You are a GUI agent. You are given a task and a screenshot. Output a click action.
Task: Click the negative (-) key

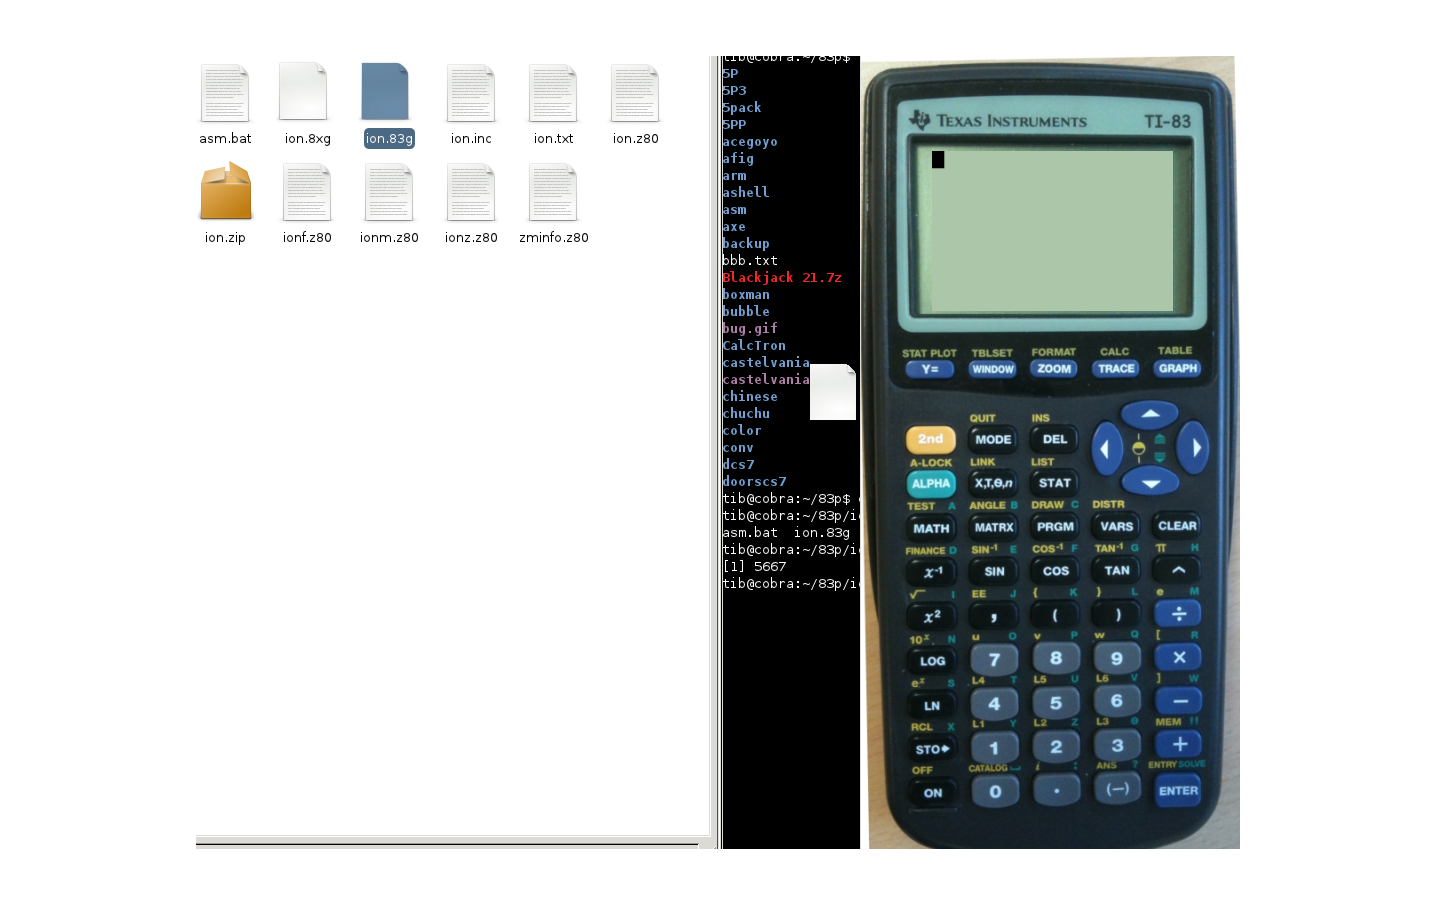[x=1117, y=789]
